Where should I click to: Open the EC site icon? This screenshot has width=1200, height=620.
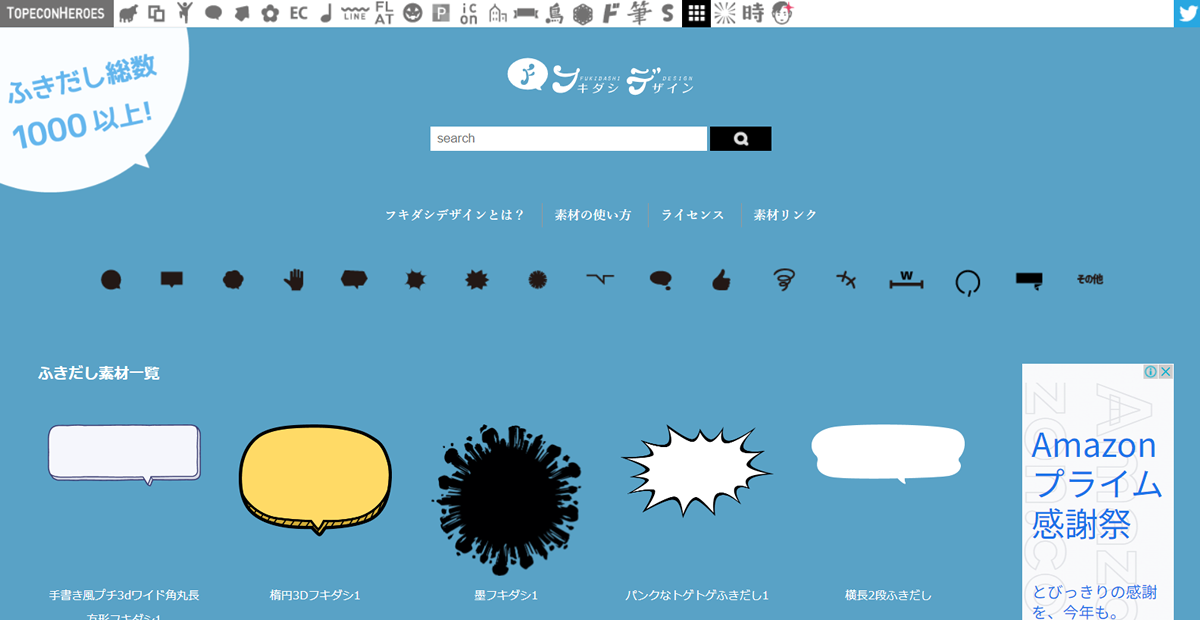click(x=298, y=13)
